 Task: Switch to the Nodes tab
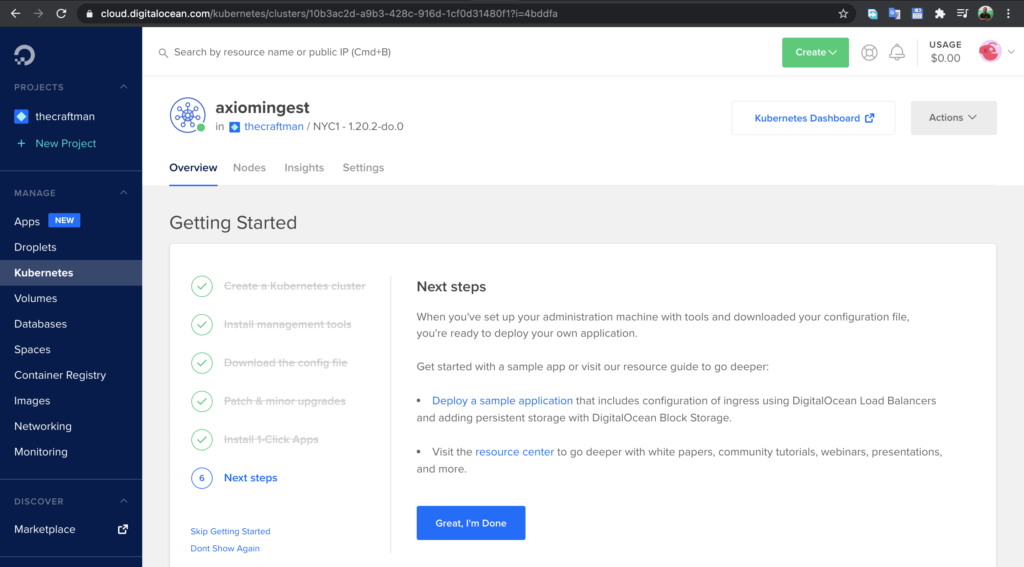click(x=249, y=168)
